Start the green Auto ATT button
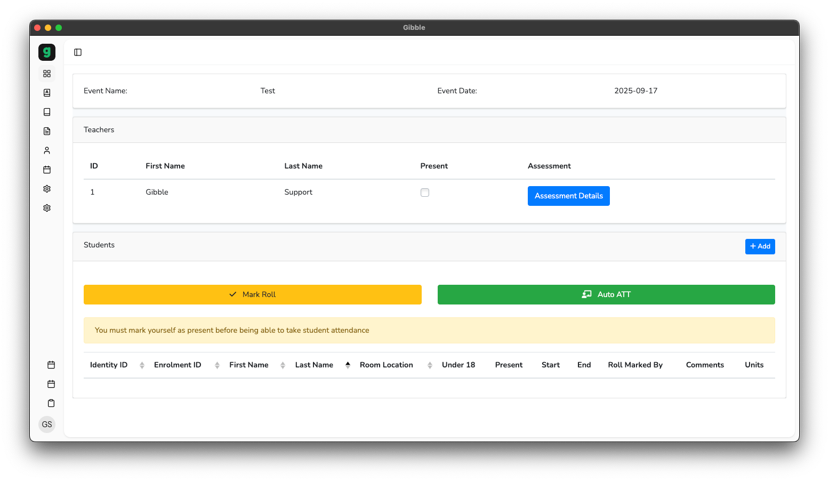 pos(606,295)
